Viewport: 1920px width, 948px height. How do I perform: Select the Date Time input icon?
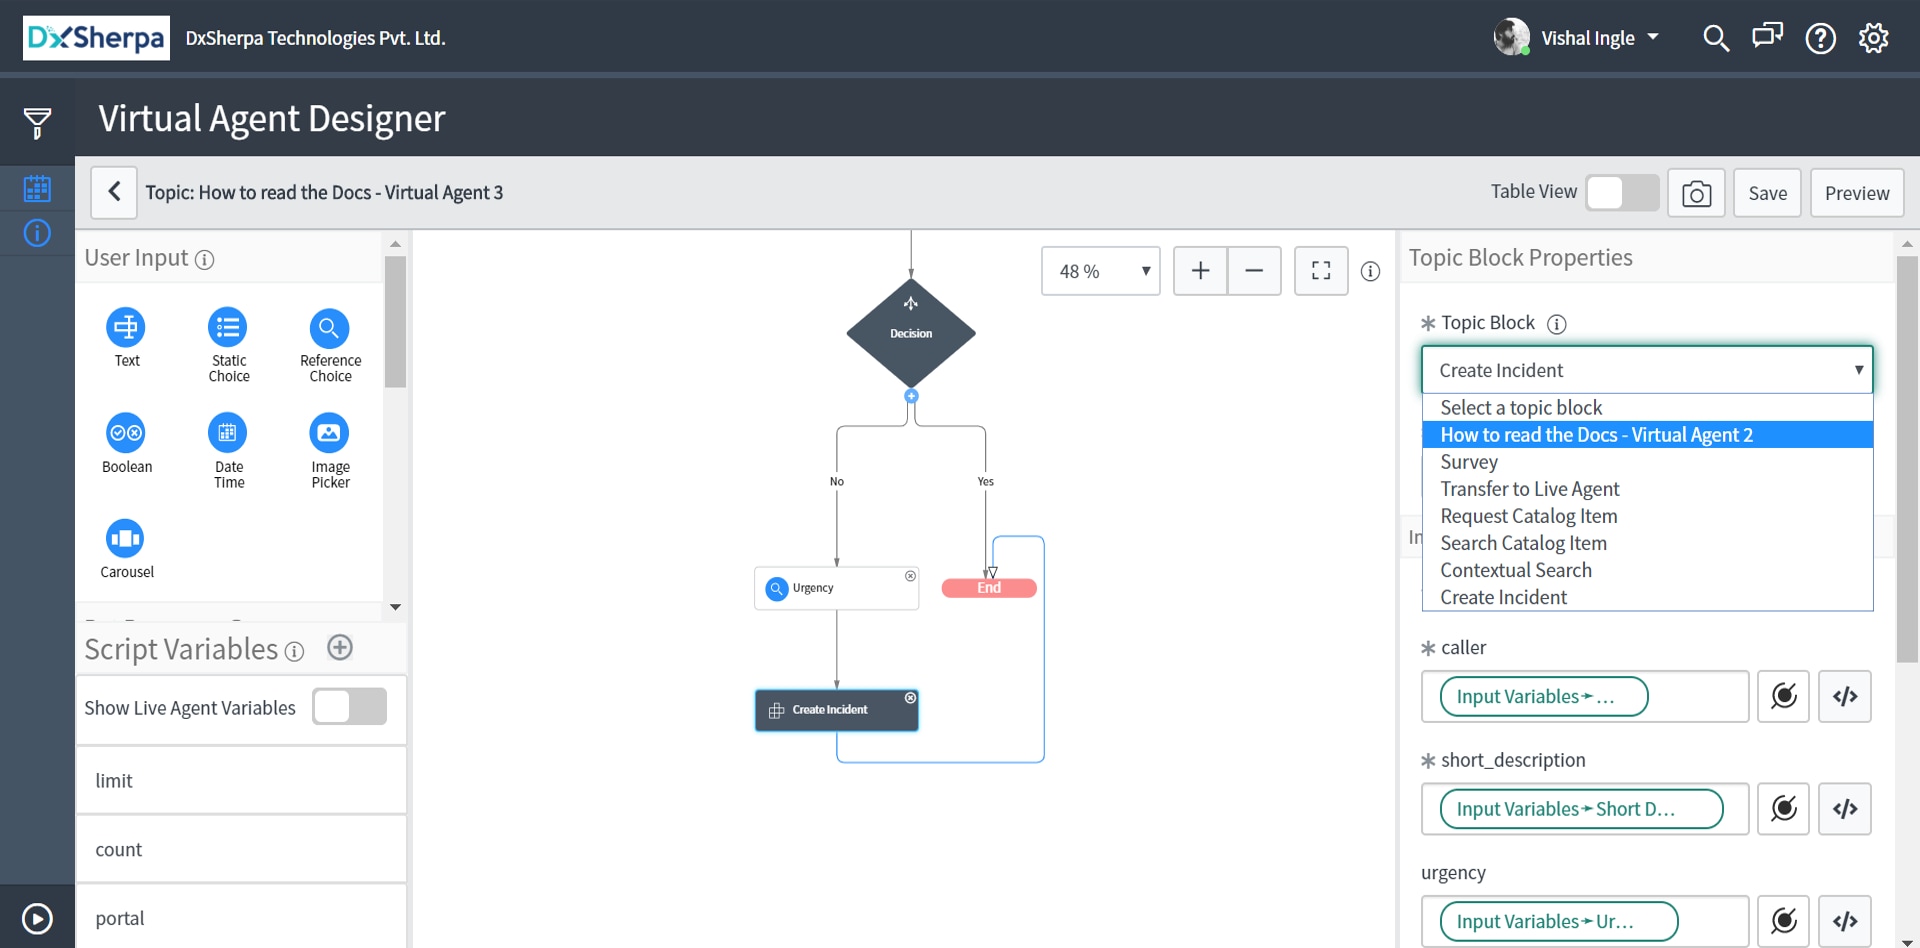227,433
